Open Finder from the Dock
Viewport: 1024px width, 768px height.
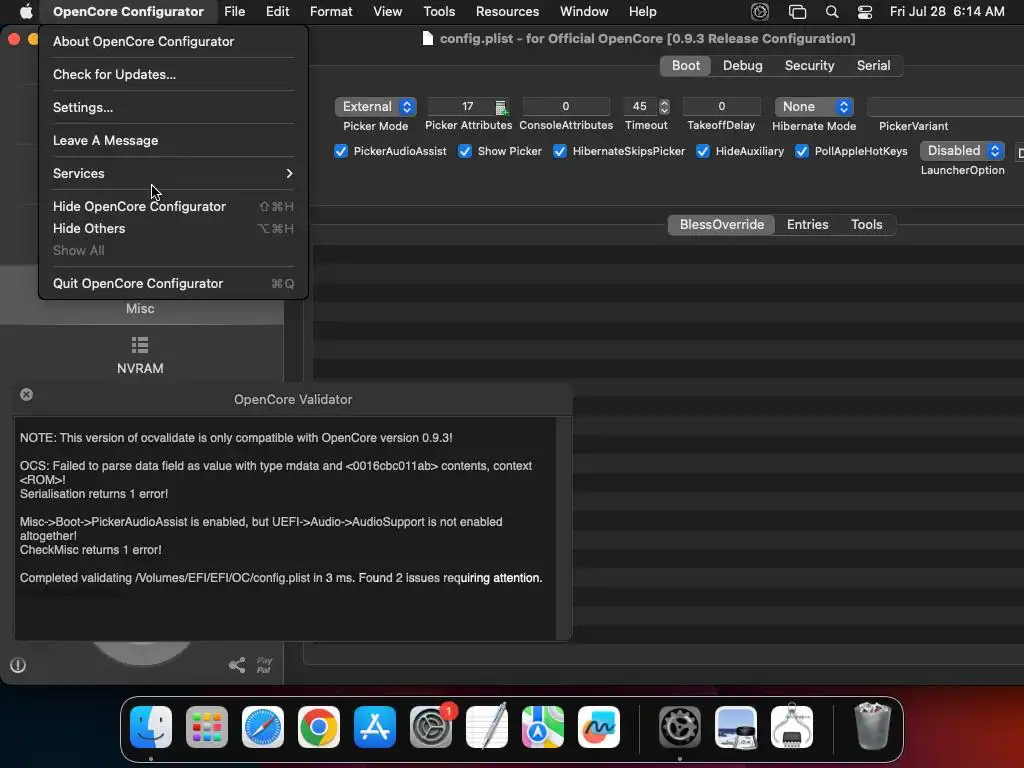tap(151, 726)
